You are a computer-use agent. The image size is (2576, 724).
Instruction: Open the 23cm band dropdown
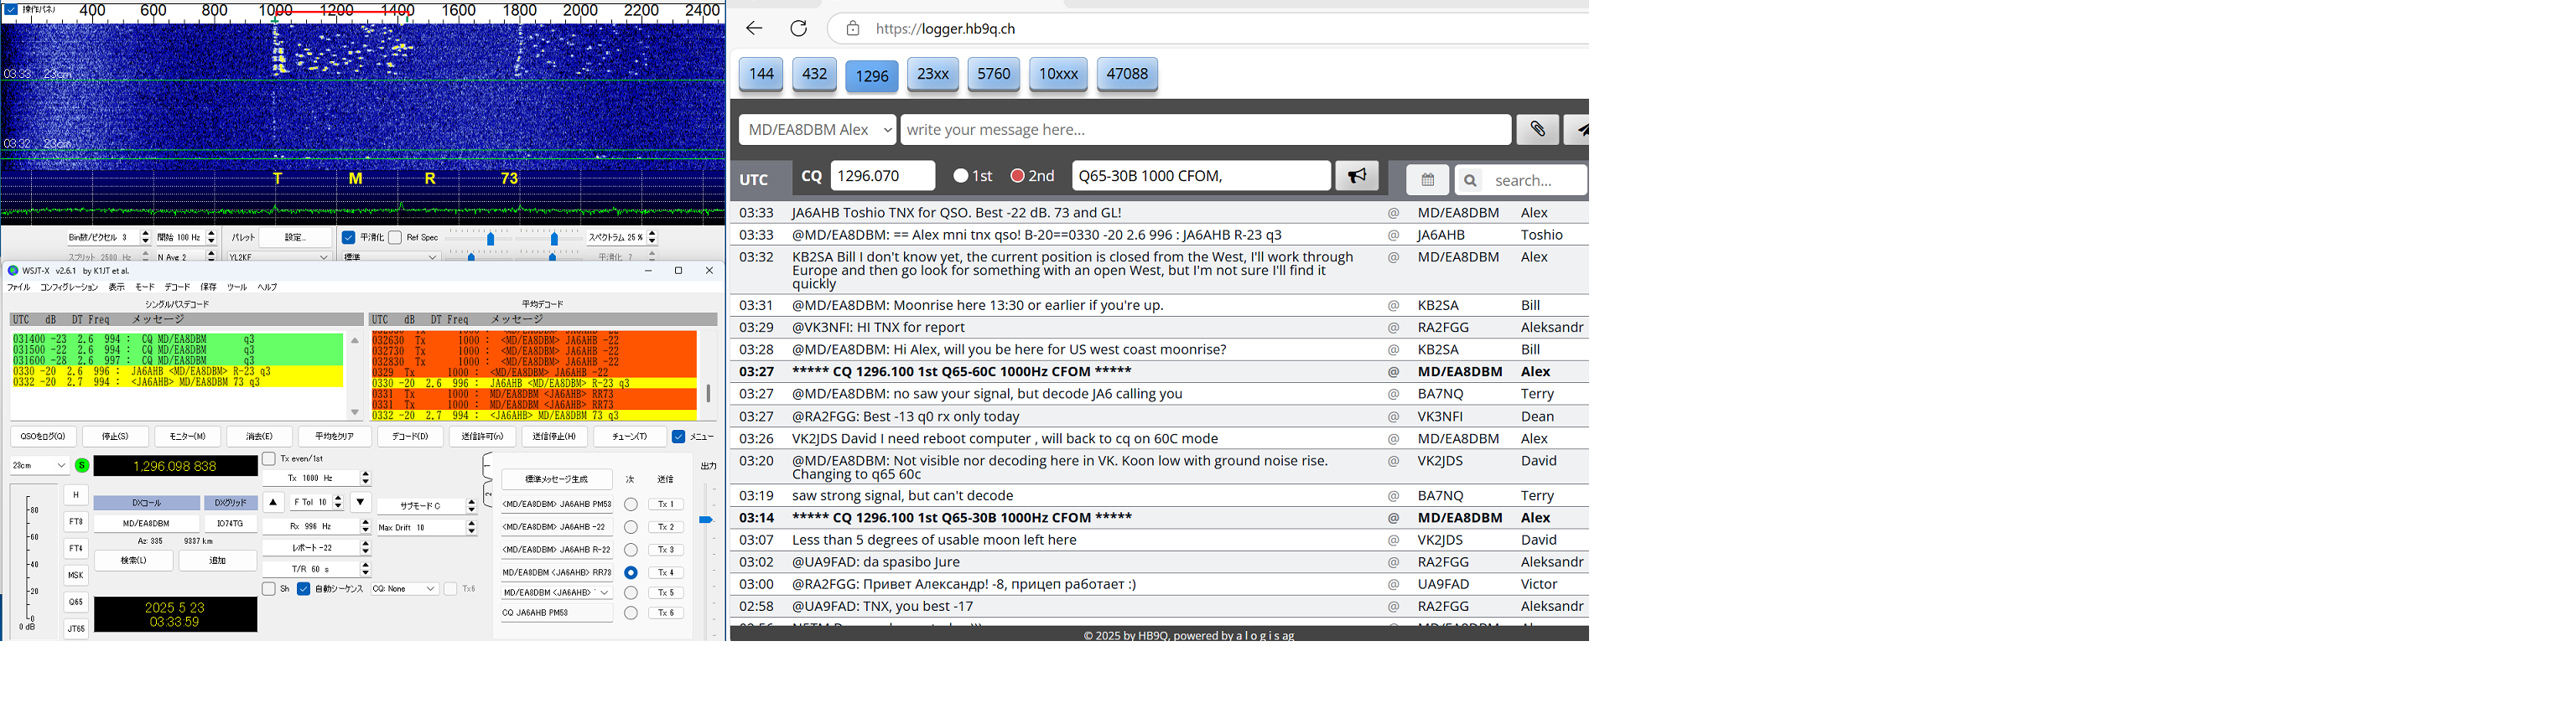tap(39, 465)
